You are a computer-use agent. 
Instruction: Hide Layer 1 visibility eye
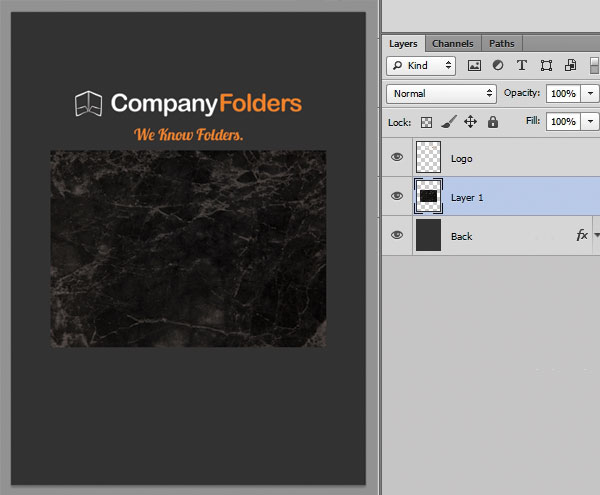[x=397, y=196]
